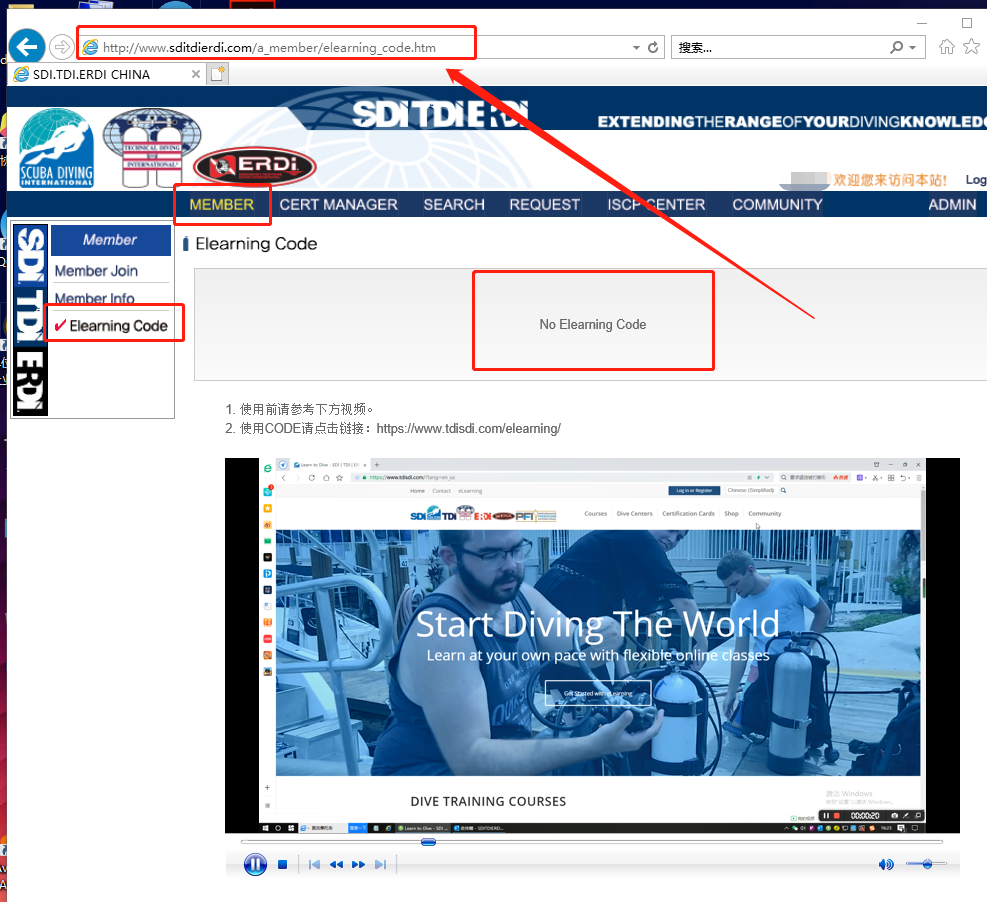The image size is (987, 902).
Task: Stop the video playback
Action: (283, 865)
